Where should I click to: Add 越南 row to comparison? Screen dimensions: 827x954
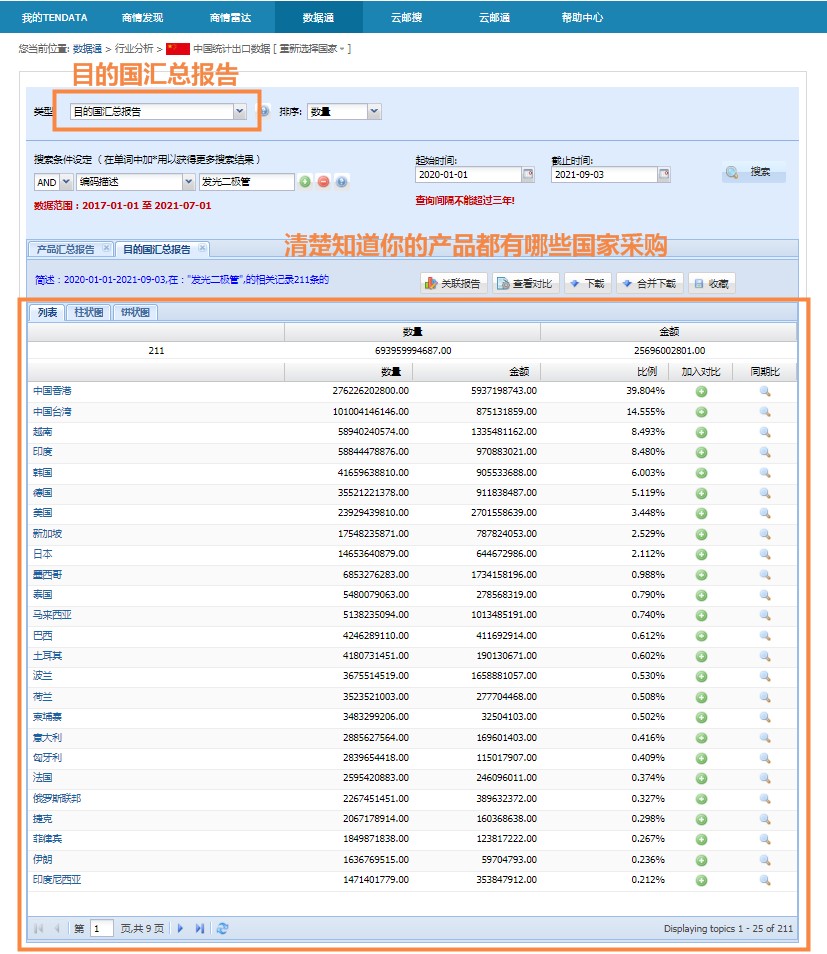[x=701, y=433]
